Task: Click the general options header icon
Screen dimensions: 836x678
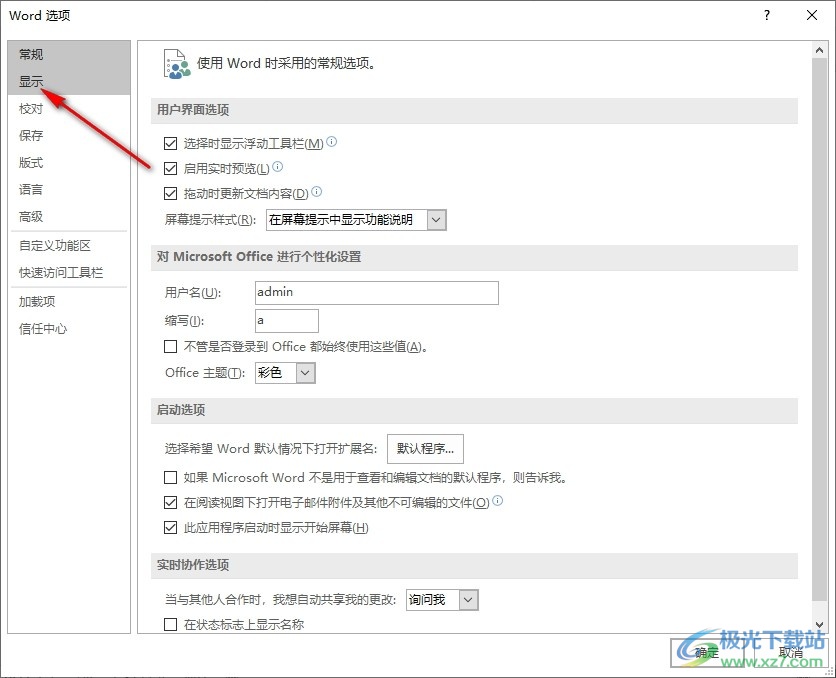Action: [x=177, y=64]
